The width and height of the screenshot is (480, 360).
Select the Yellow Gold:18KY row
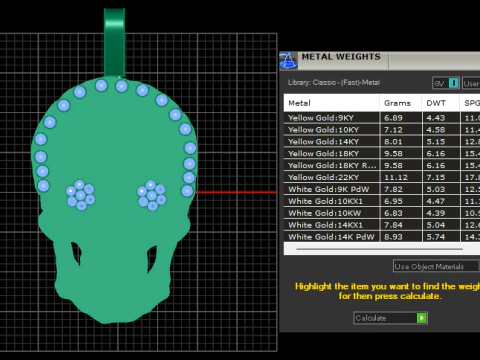click(382, 153)
